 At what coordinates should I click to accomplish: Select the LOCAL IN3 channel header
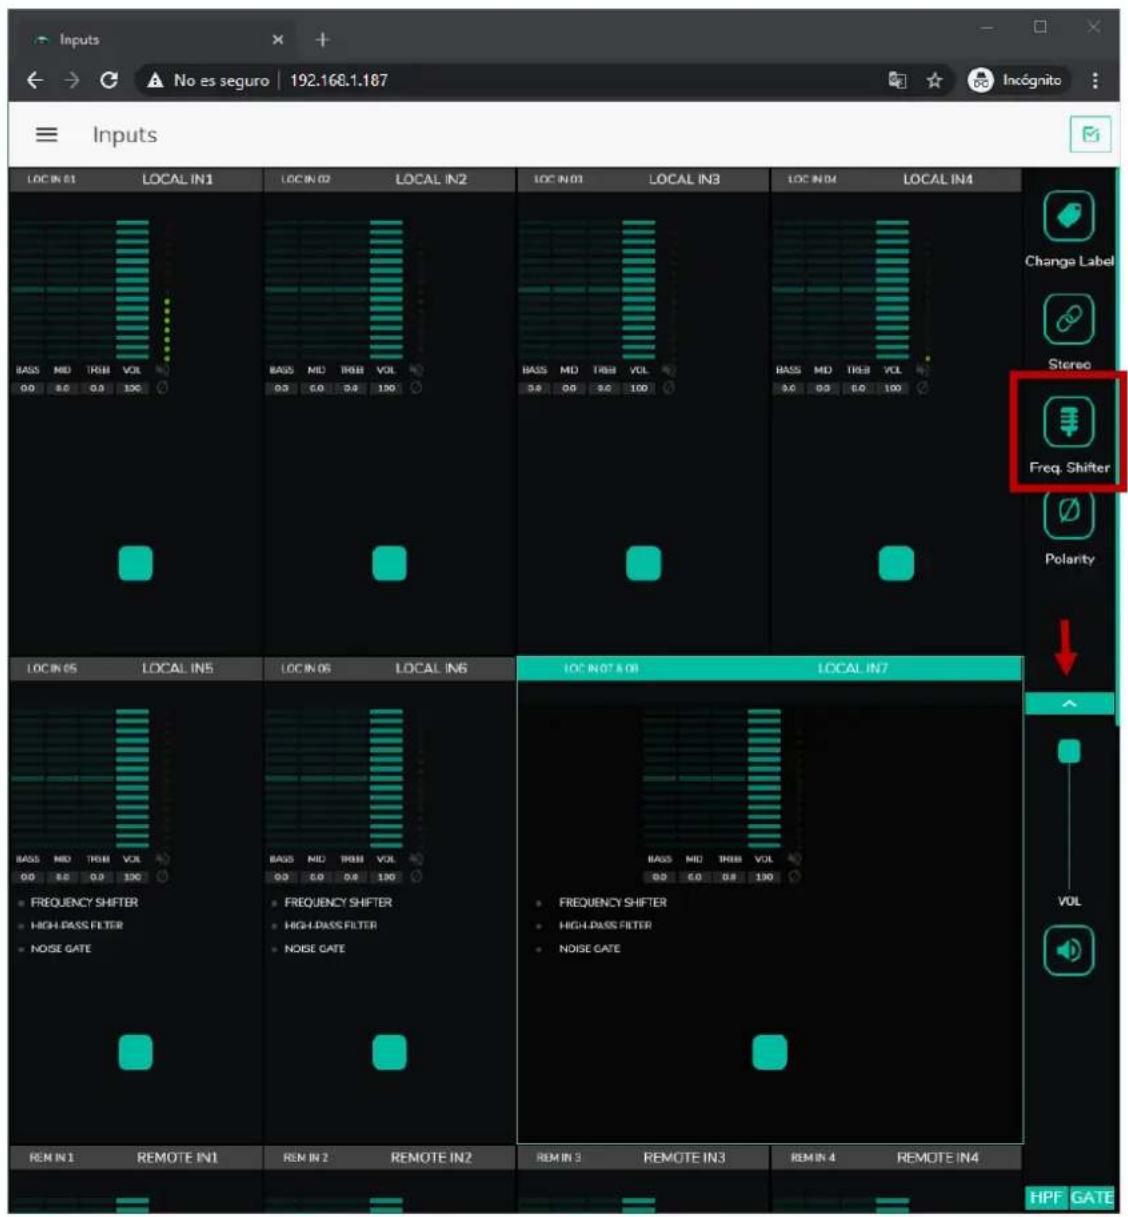coord(643,180)
